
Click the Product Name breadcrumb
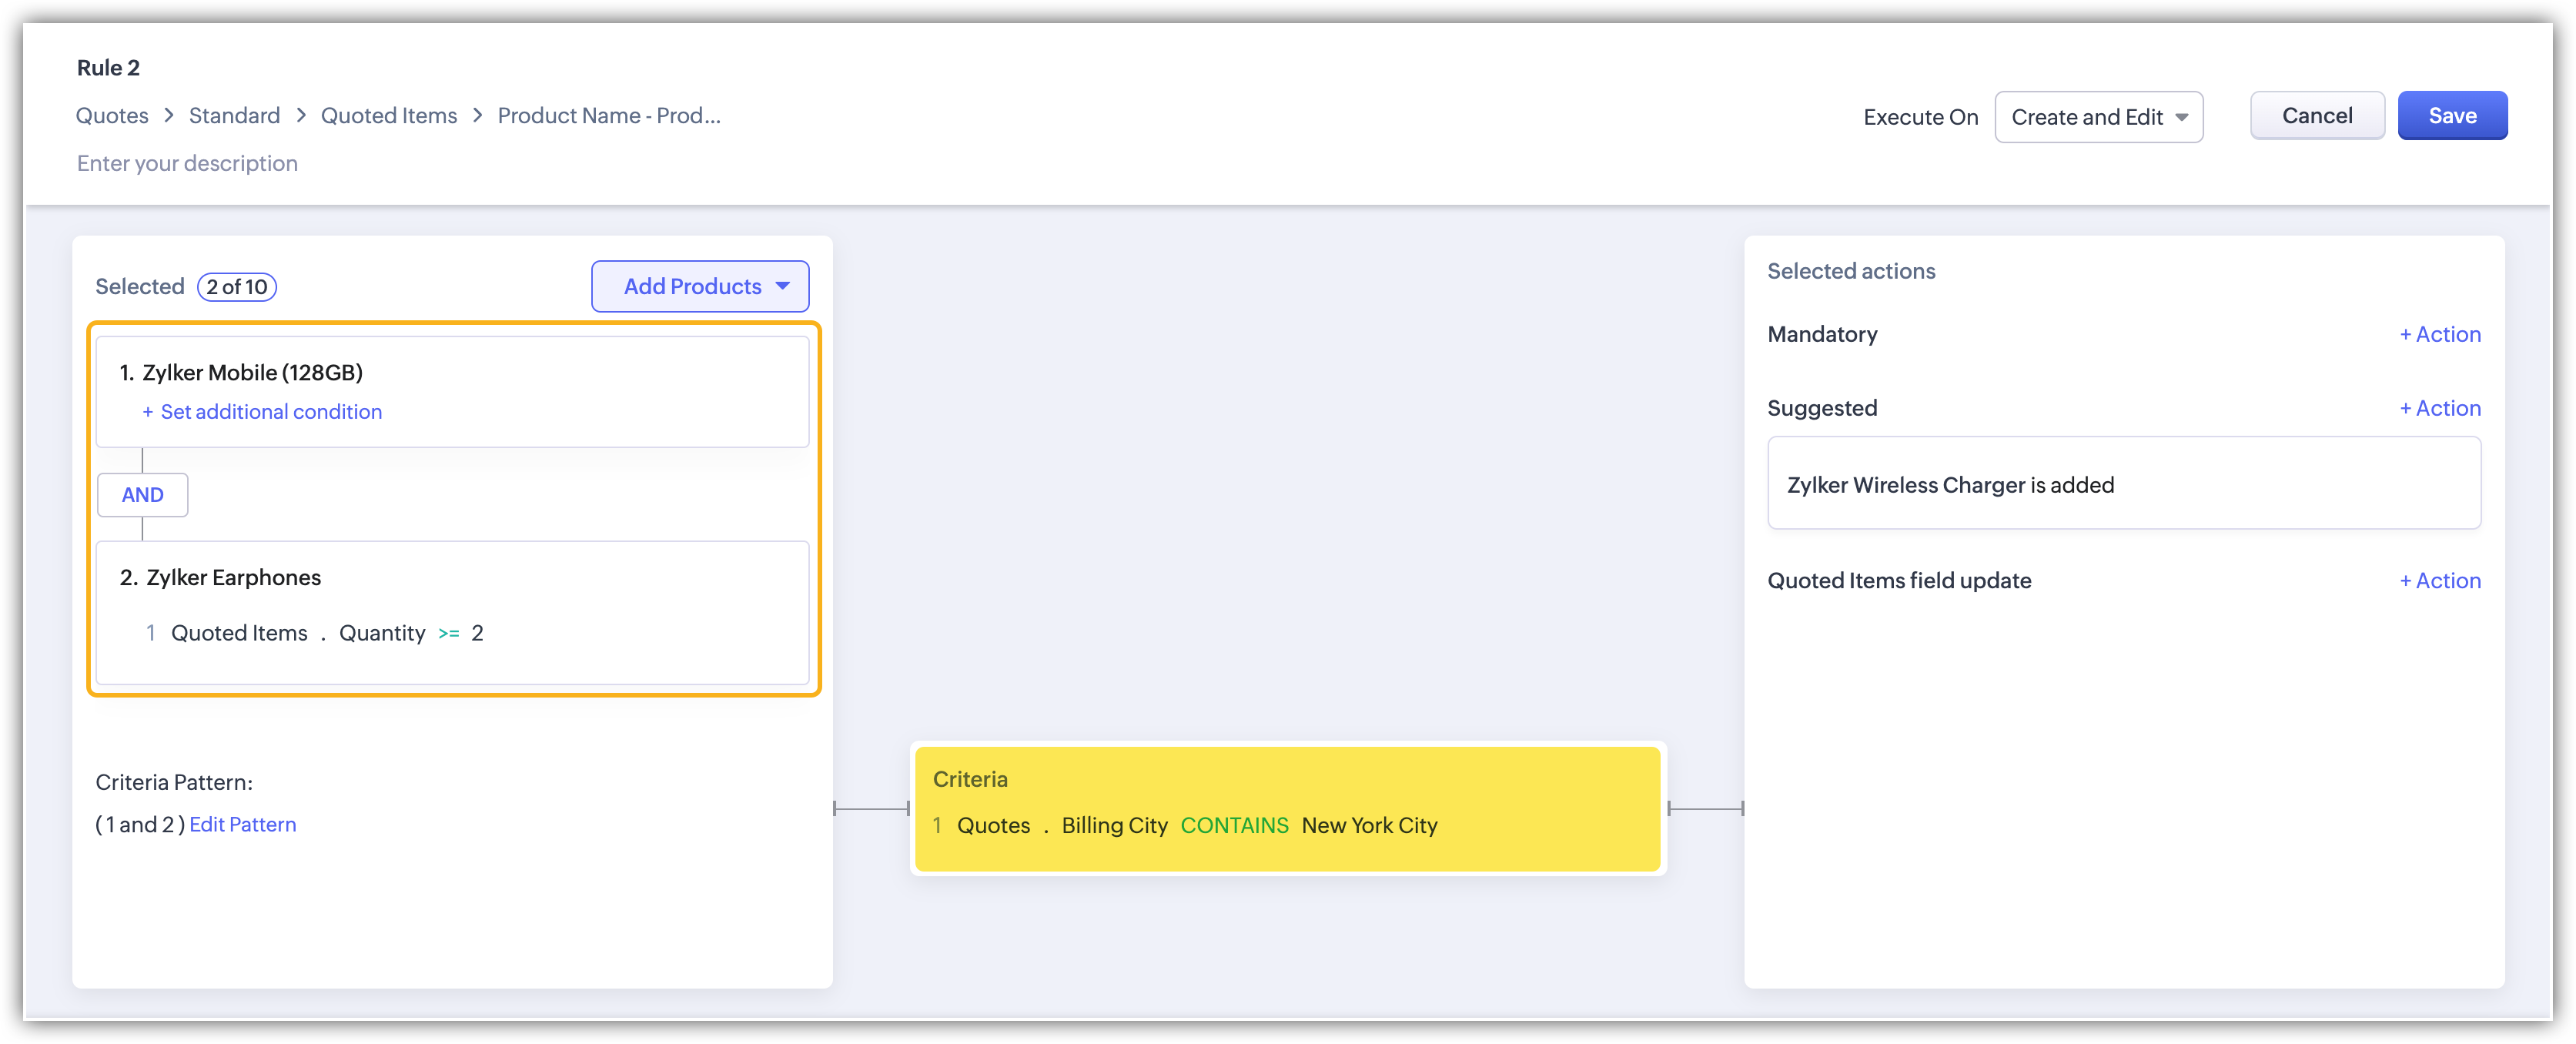coord(608,116)
